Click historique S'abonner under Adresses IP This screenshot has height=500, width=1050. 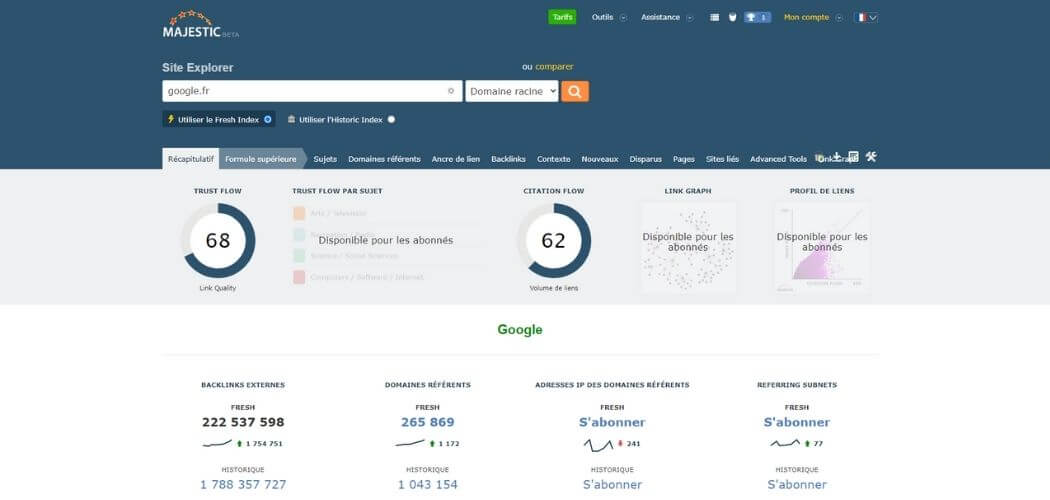612,485
